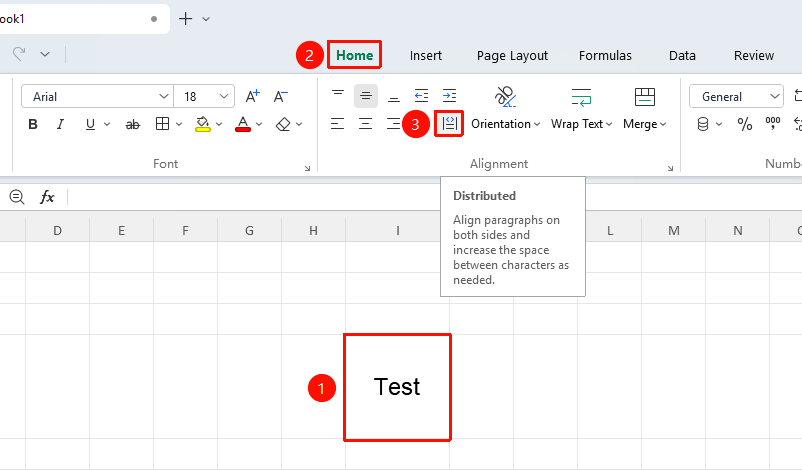This screenshot has height=470, width=802.
Task: Expand font color options arrow
Action: click(x=259, y=124)
